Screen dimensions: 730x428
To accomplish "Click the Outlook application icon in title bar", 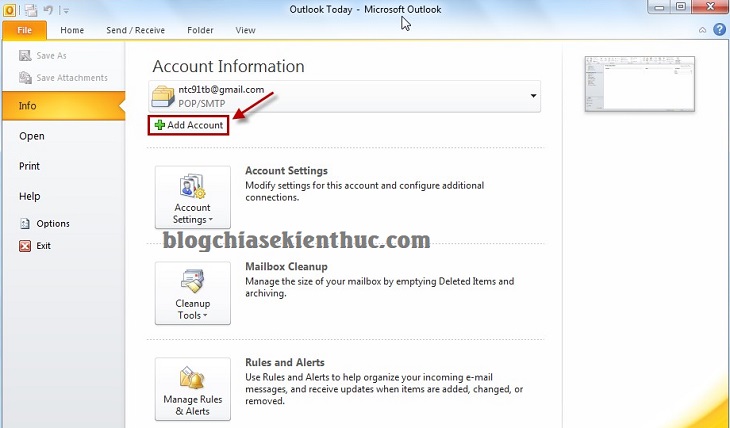I will point(9,9).
